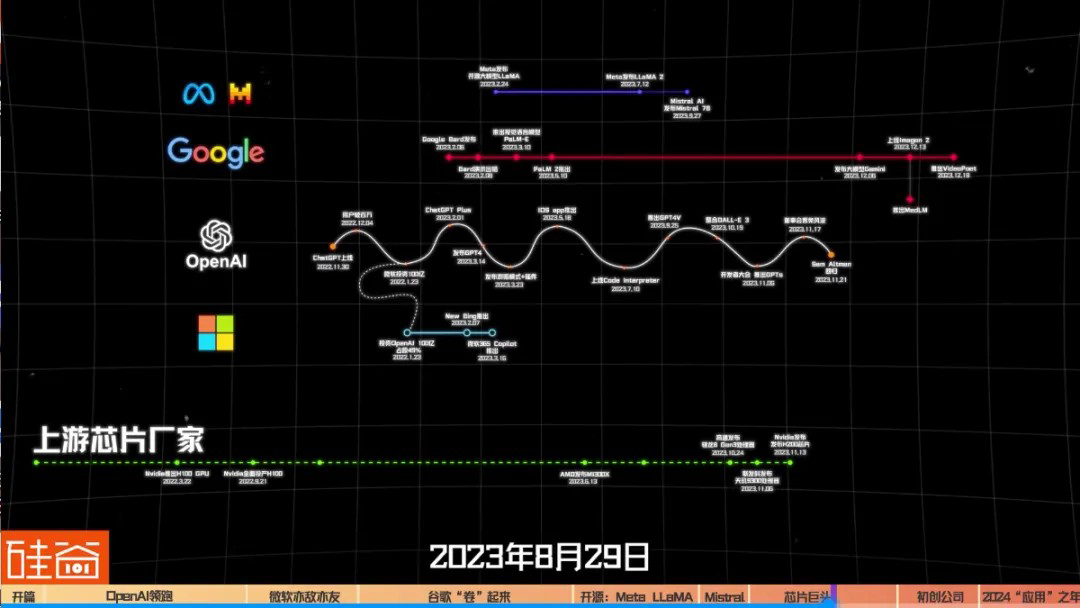Click the orange 硅谷 channel logo
Screen dimensions: 1080x608
pyautogui.click(x=54, y=558)
